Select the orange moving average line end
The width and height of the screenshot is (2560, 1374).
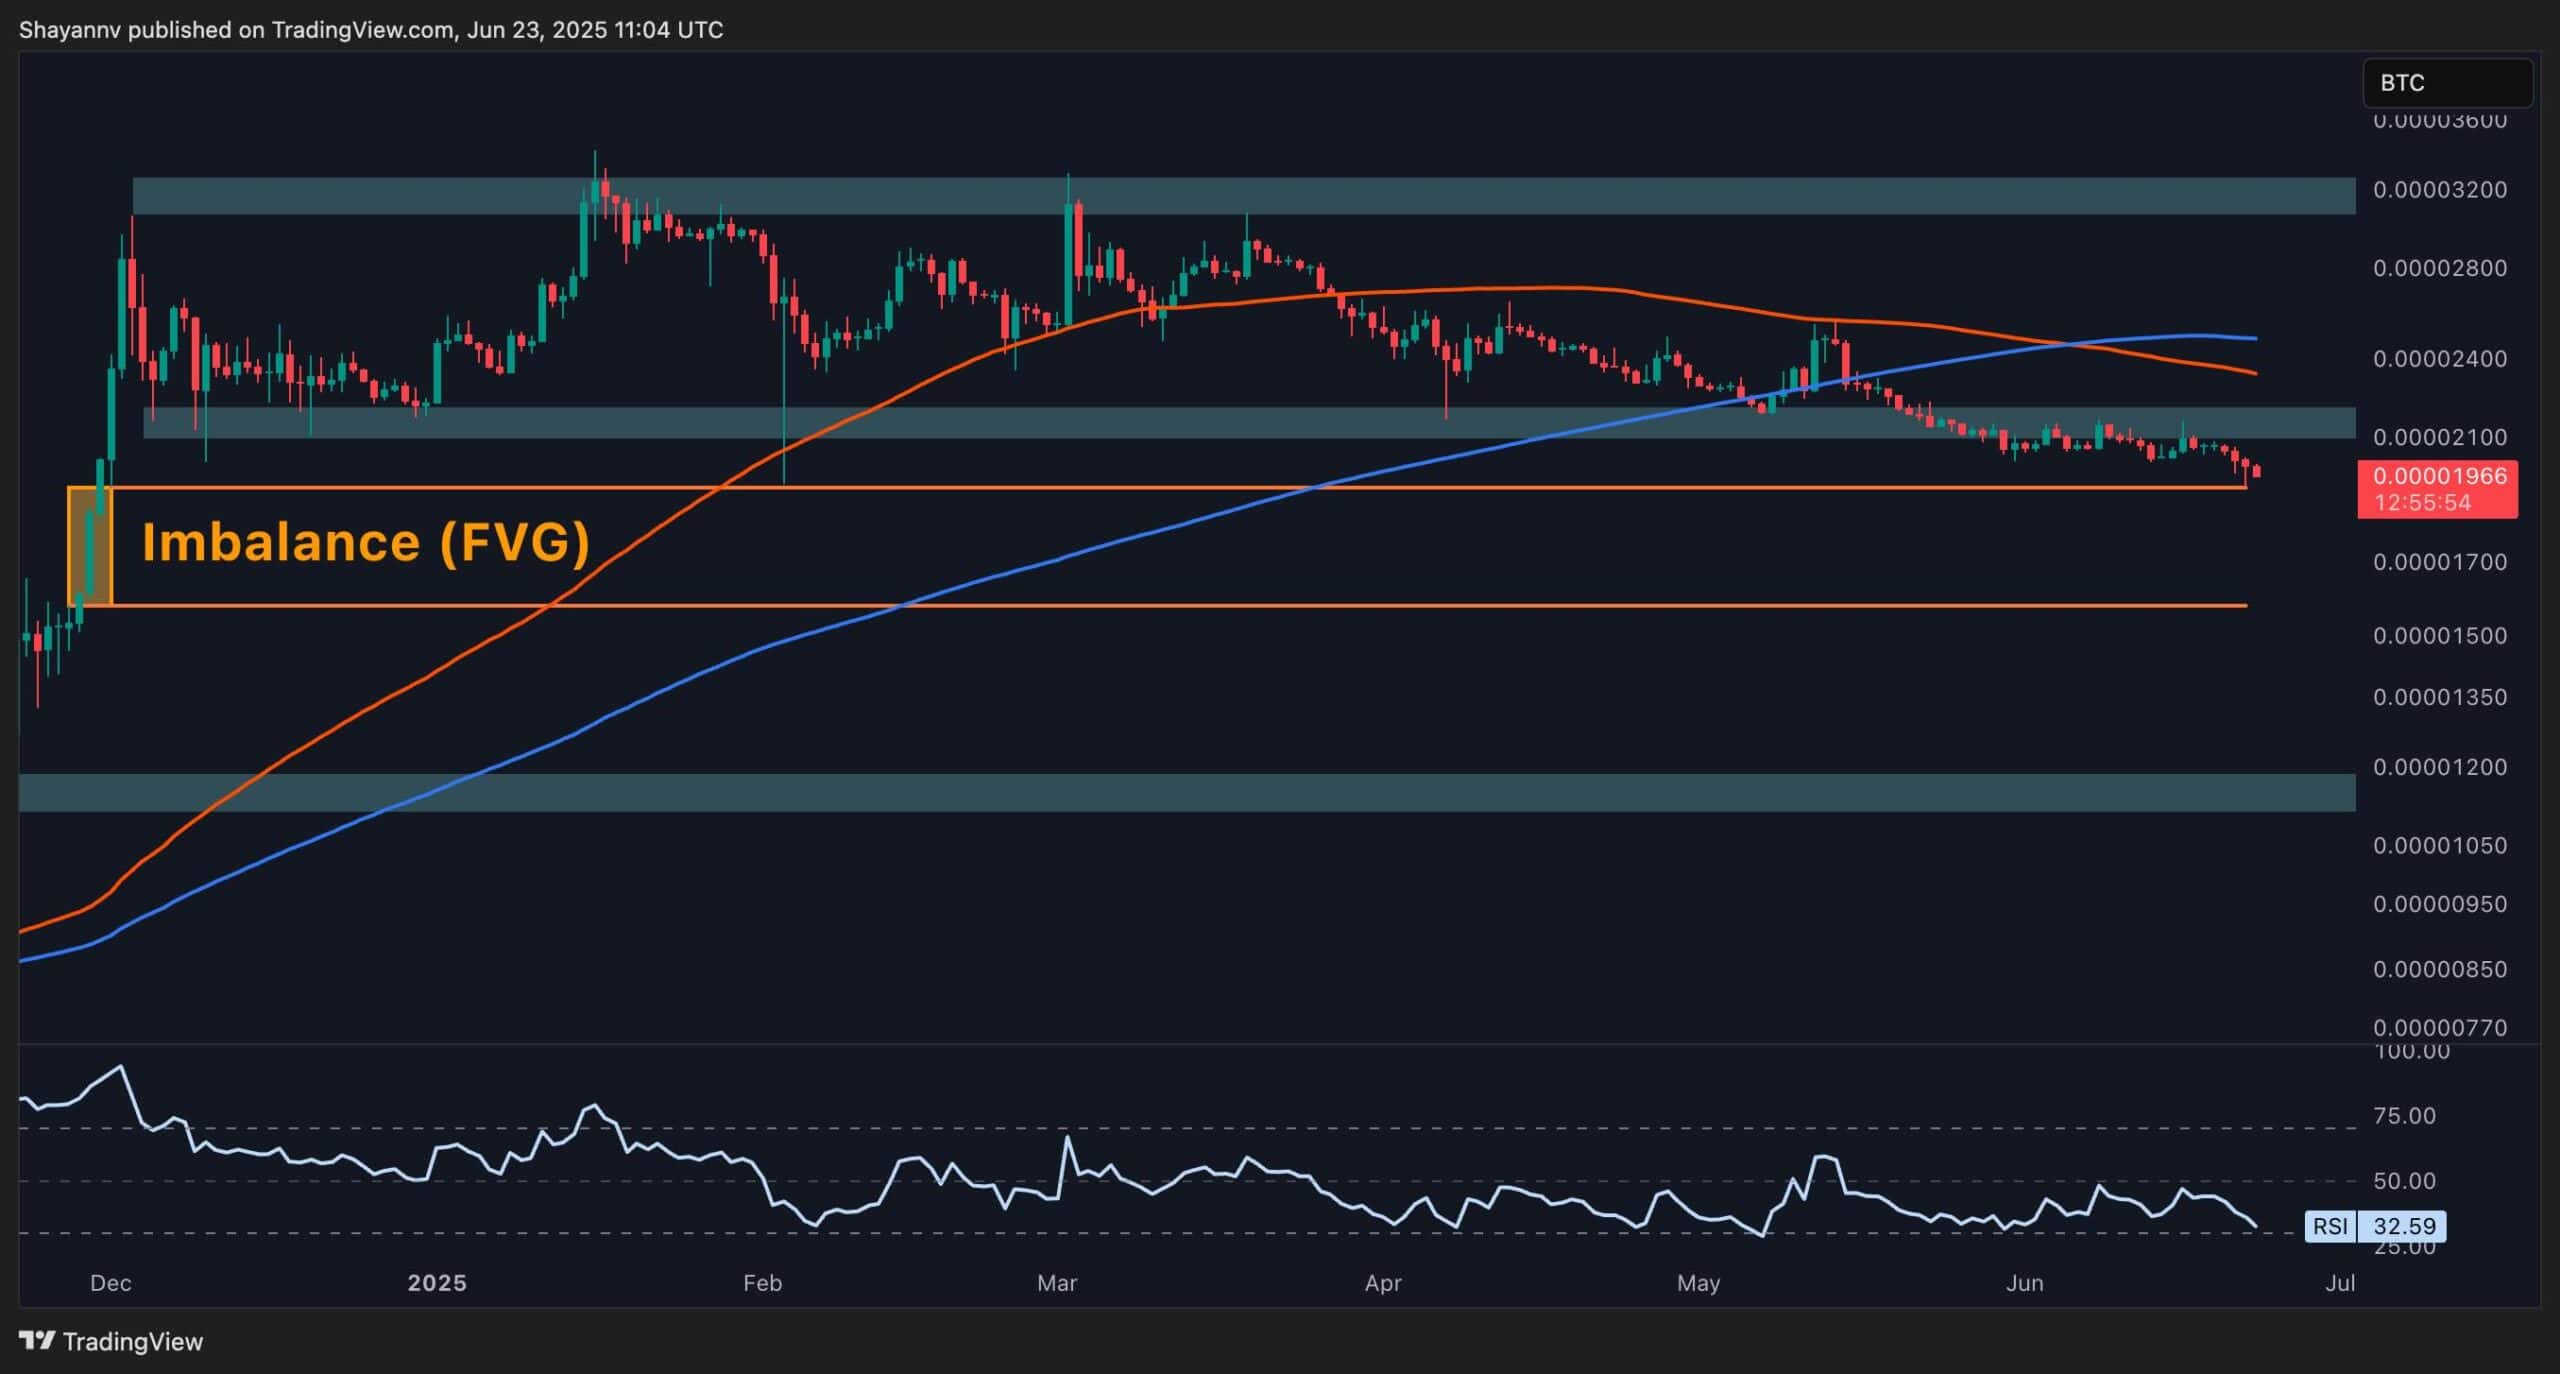(x=2254, y=373)
